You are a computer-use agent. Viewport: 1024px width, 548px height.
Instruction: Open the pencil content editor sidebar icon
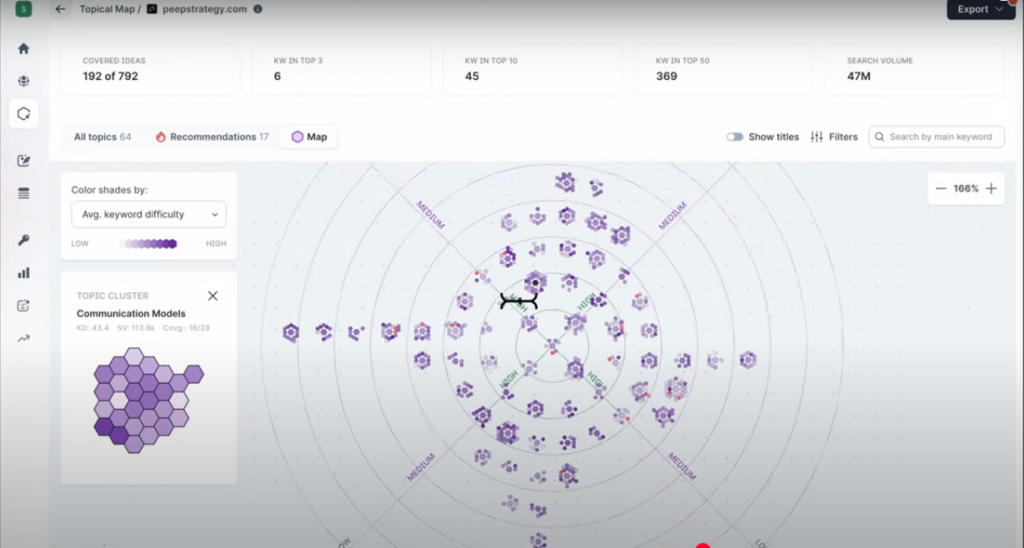pos(24,161)
